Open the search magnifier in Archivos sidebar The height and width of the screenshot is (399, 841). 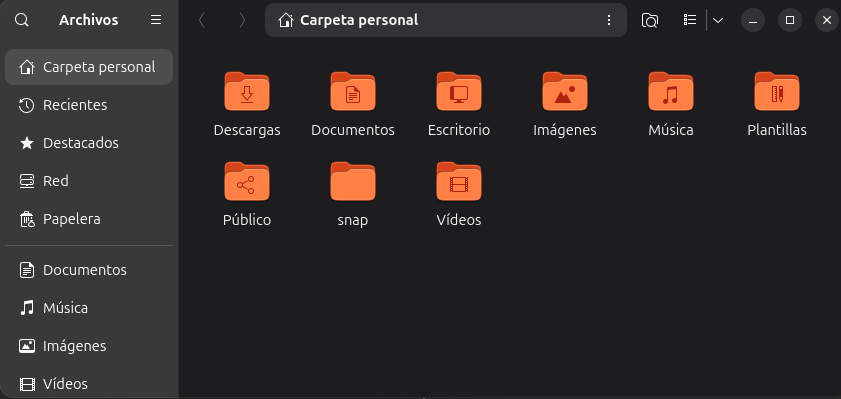click(x=21, y=20)
